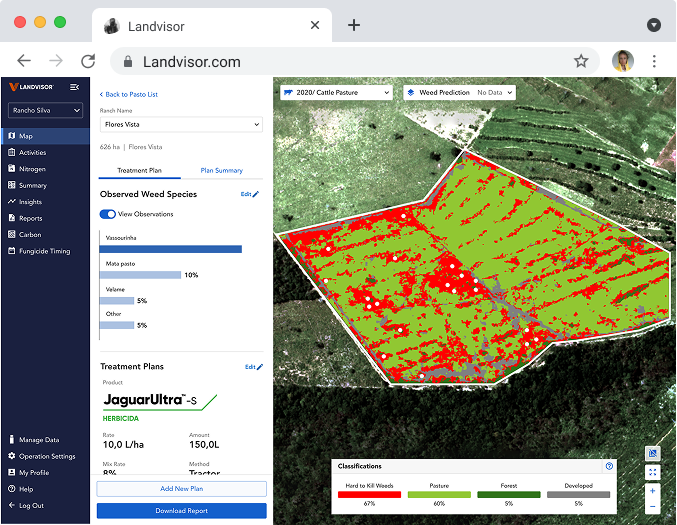Reload the Landvisor page
Image resolution: width=677 pixels, height=525 pixels.
88,61
